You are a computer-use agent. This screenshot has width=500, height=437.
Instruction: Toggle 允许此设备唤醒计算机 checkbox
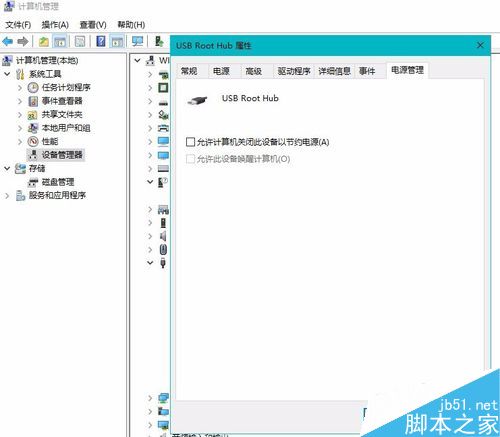tap(190, 159)
